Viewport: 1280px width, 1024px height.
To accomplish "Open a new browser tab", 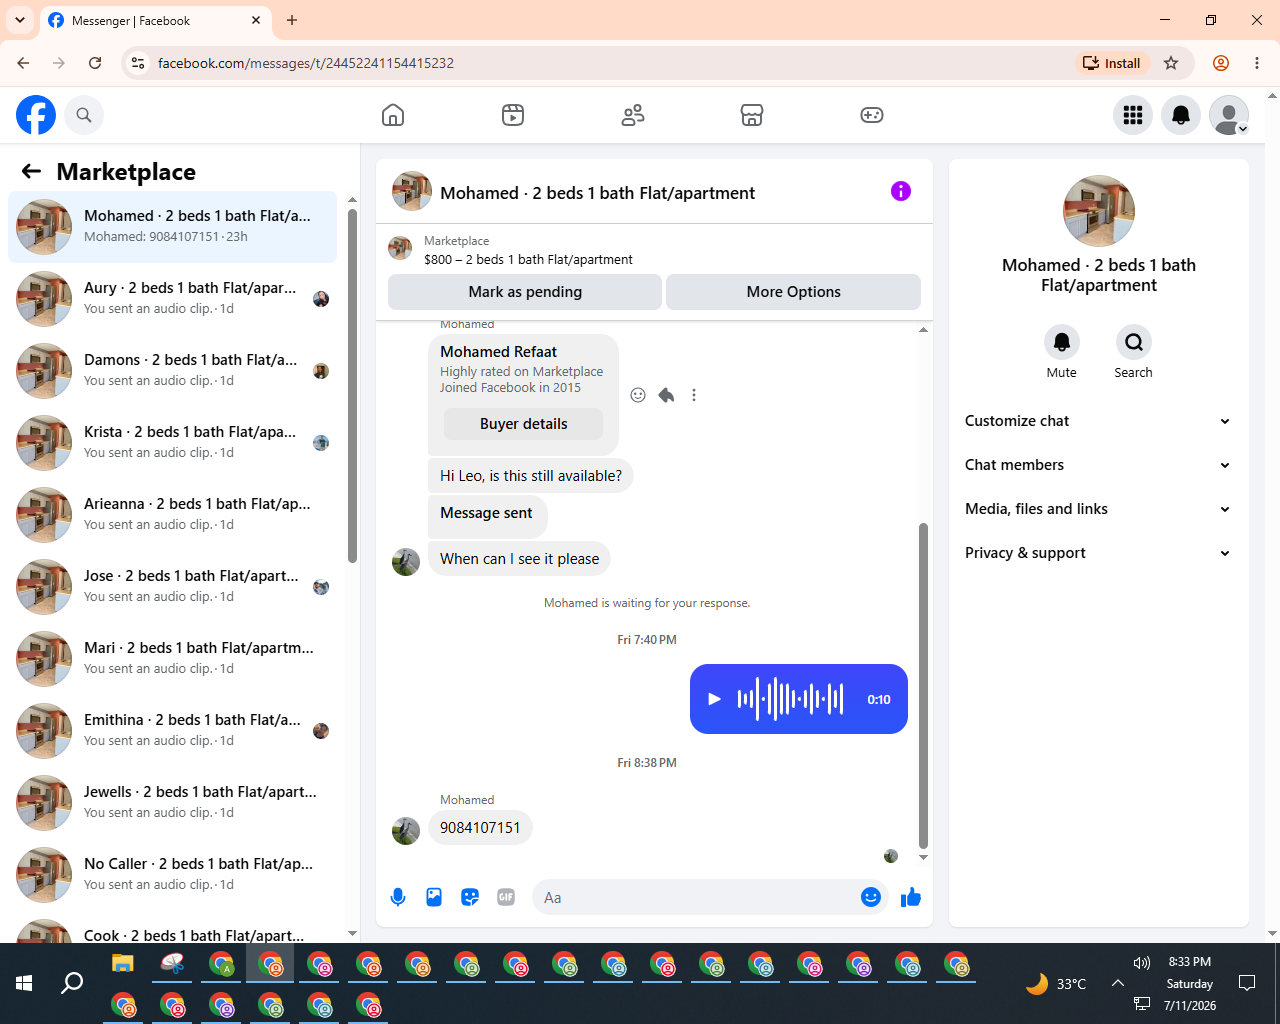I will (292, 20).
